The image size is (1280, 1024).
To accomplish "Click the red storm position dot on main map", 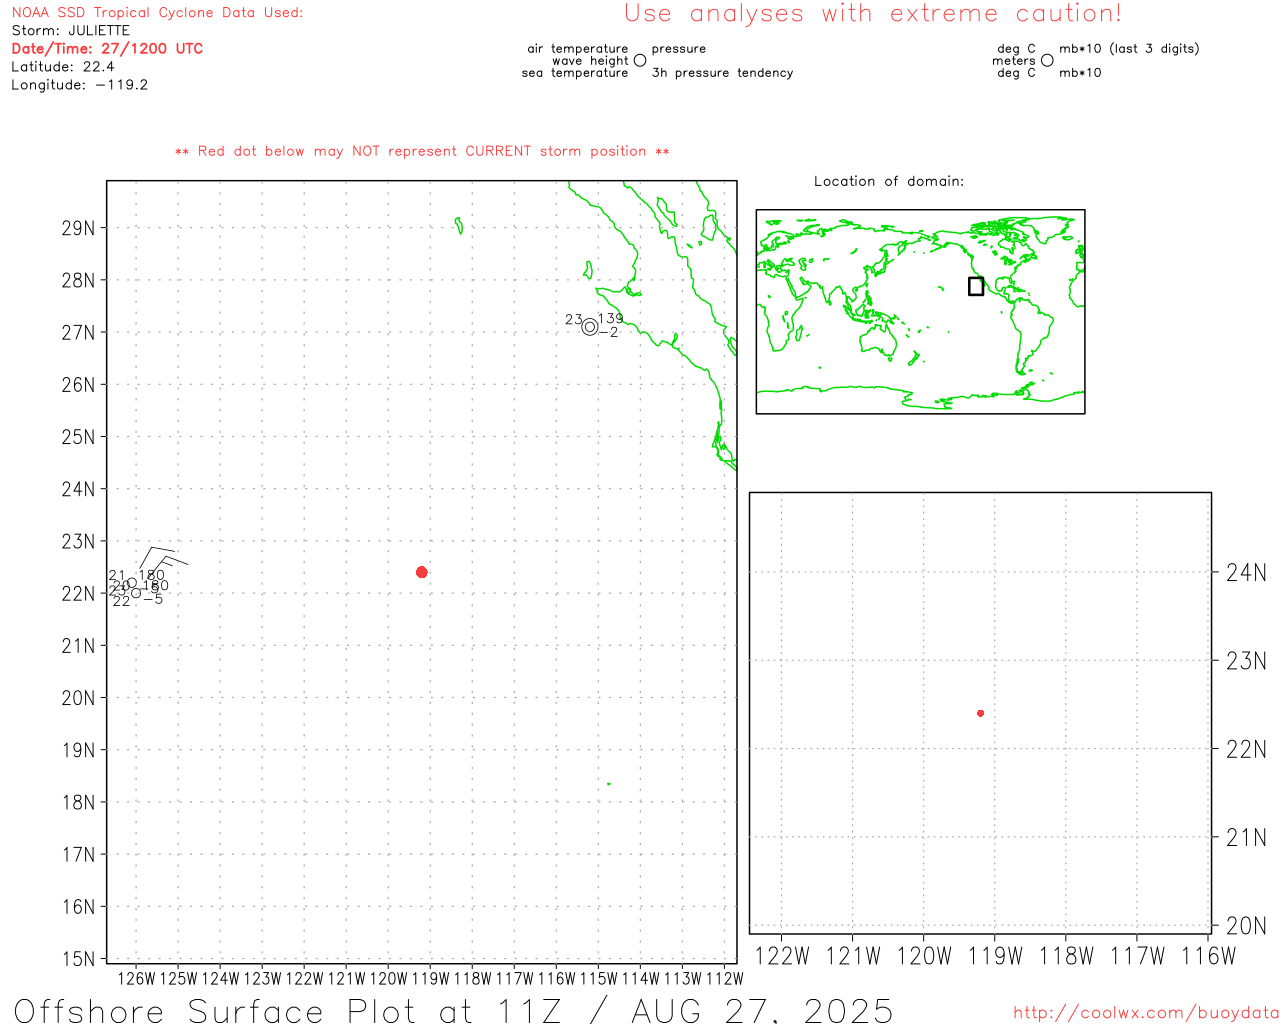I will click(422, 572).
